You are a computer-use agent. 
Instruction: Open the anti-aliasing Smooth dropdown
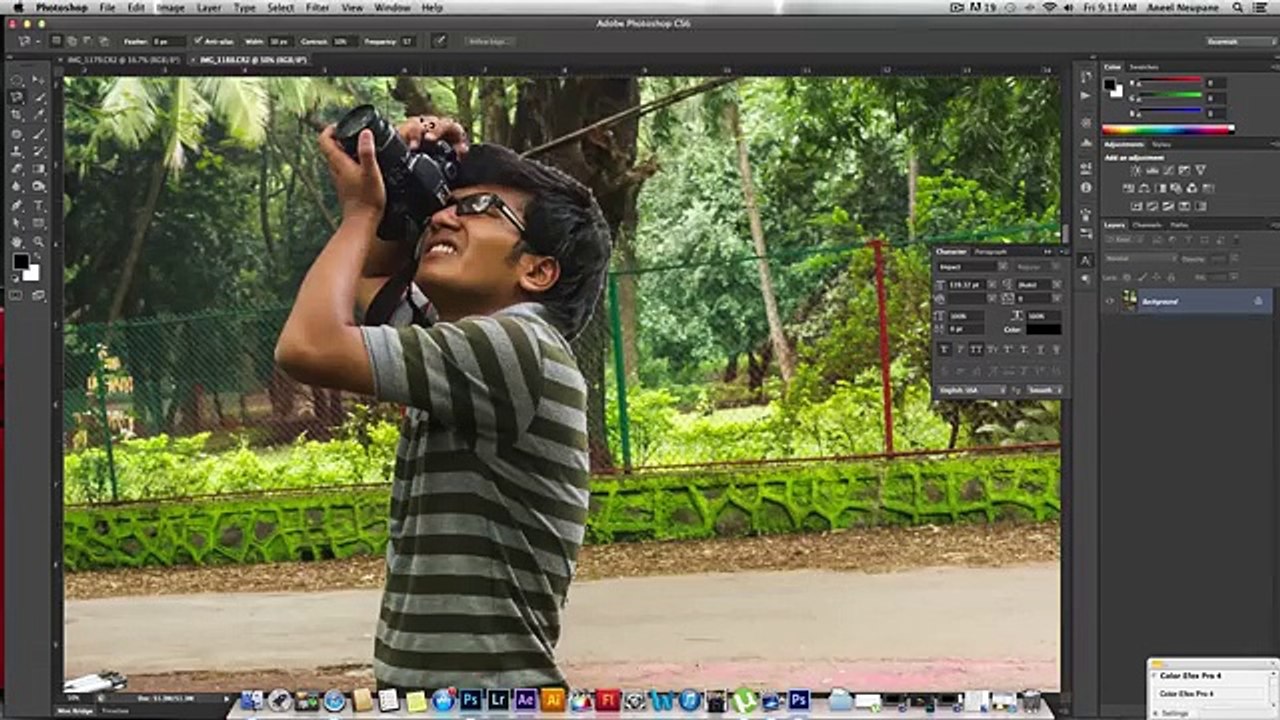(x=1044, y=390)
